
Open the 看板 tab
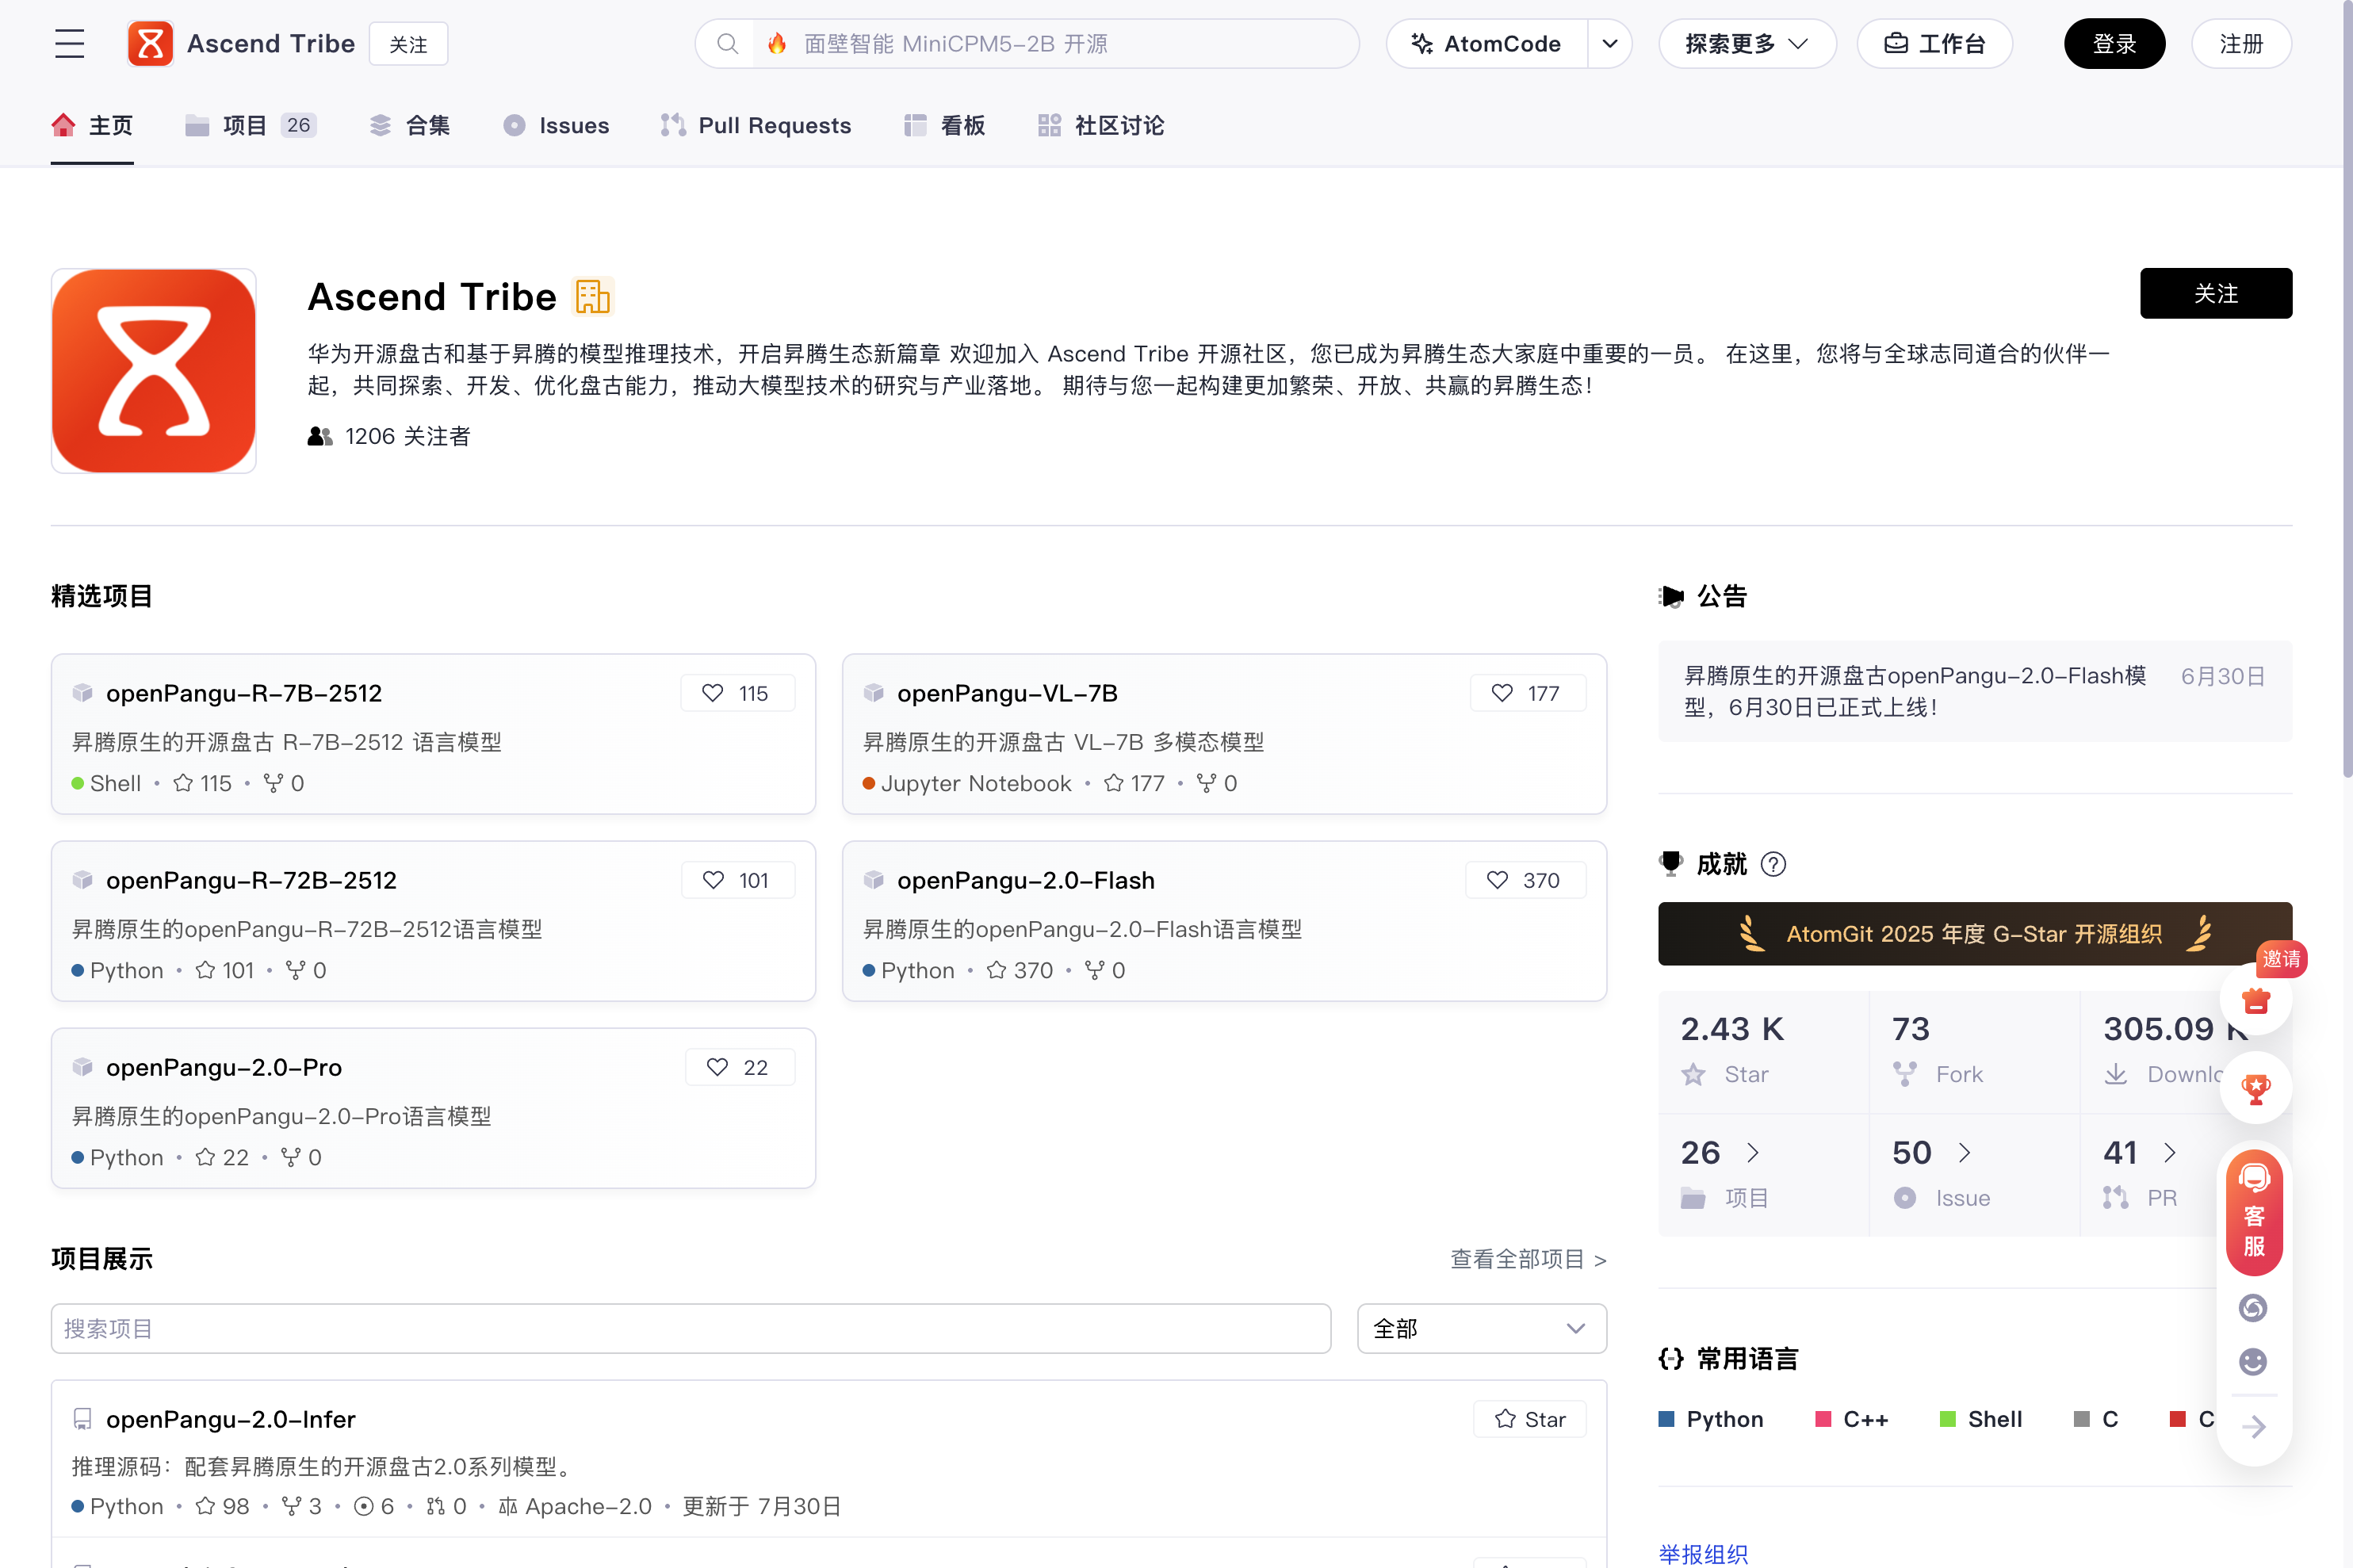click(944, 126)
